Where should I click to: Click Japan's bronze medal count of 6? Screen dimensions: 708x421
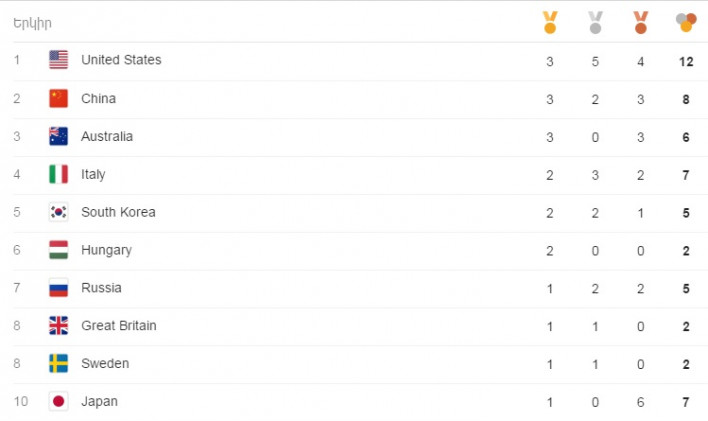pyautogui.click(x=641, y=402)
